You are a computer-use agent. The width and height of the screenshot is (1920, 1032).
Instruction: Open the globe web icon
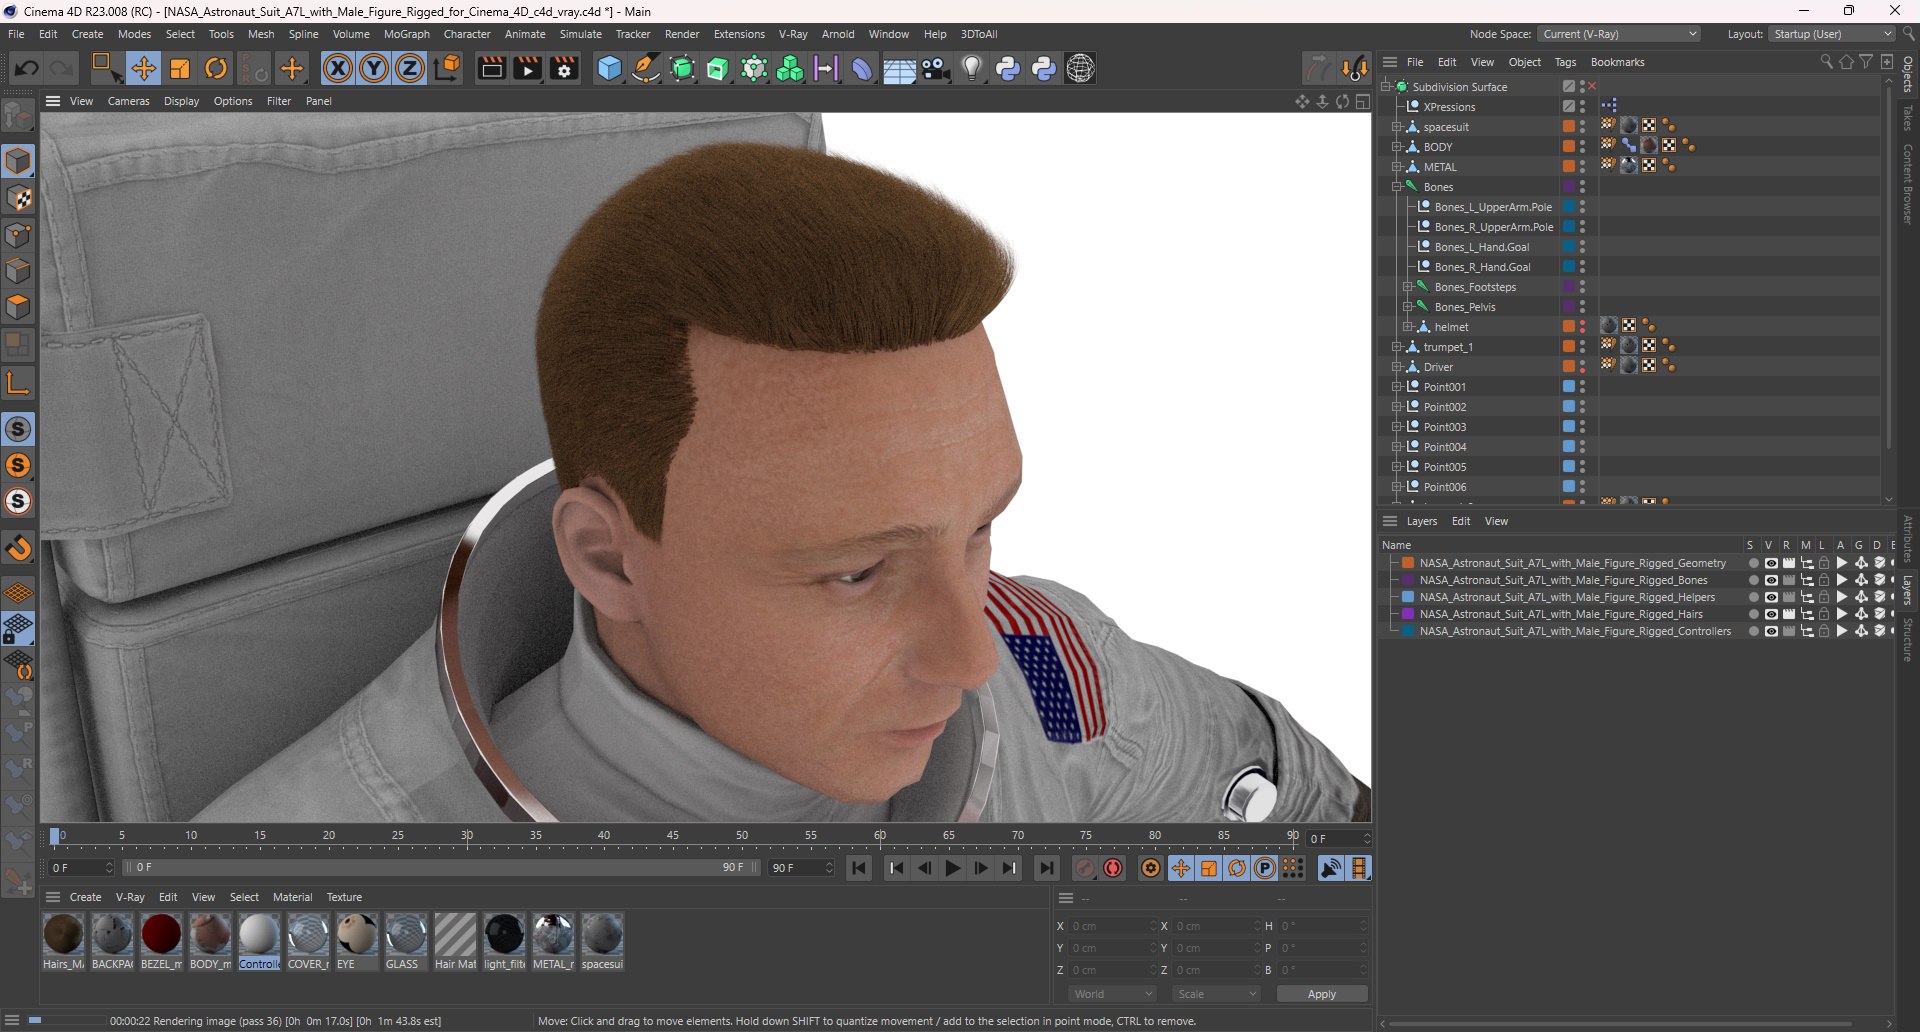tap(1081, 68)
